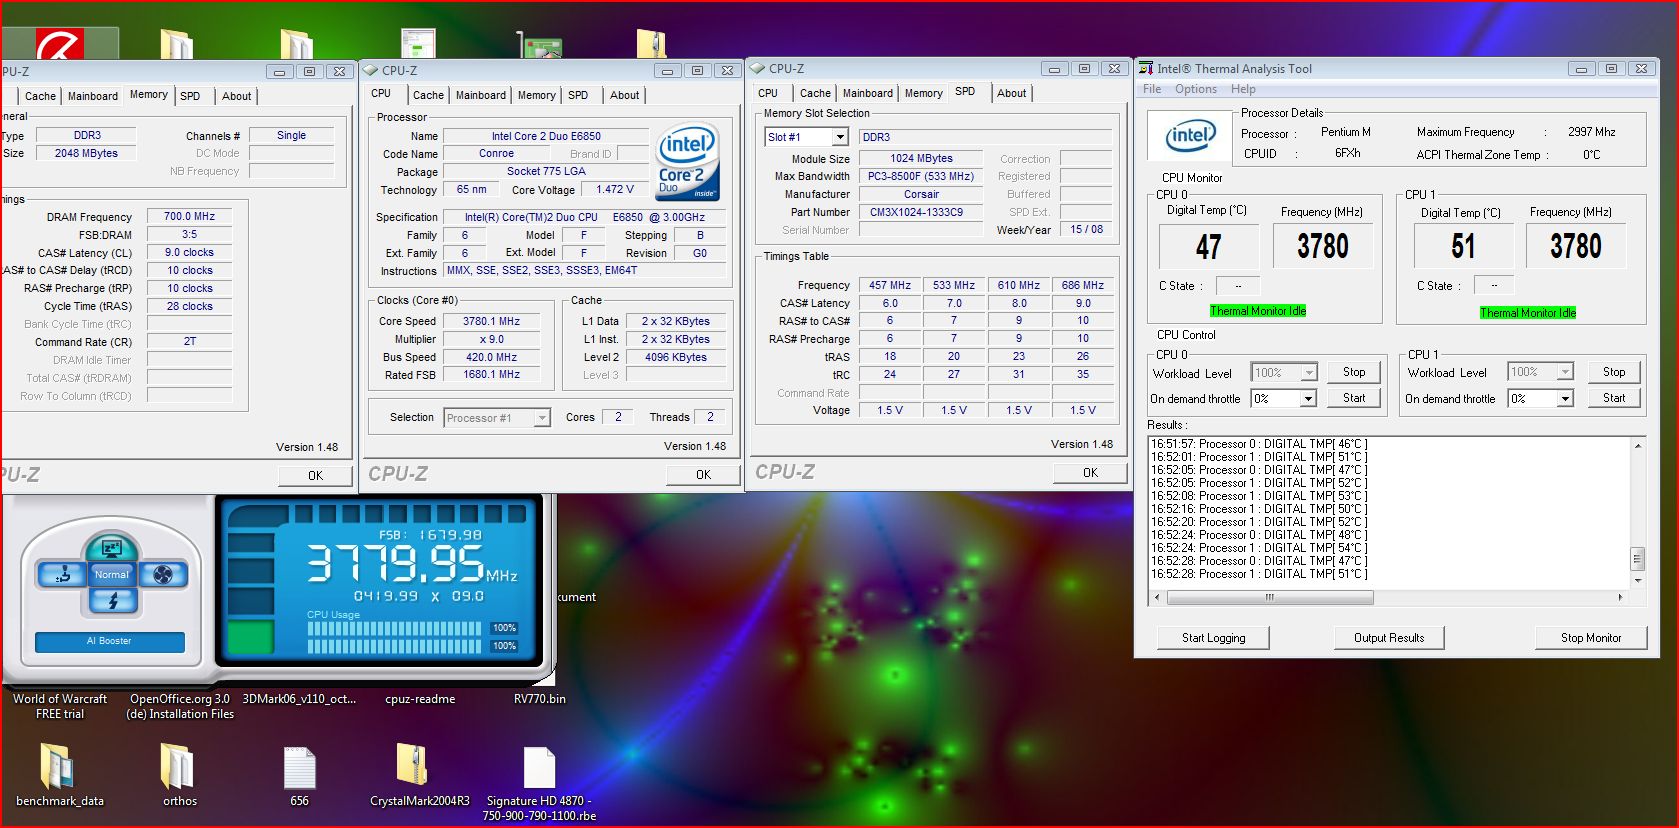Viewport: 1679px width, 828px height.
Task: Open the Signature HD 4870 .rbe file icon
Action: pyautogui.click(x=539, y=767)
